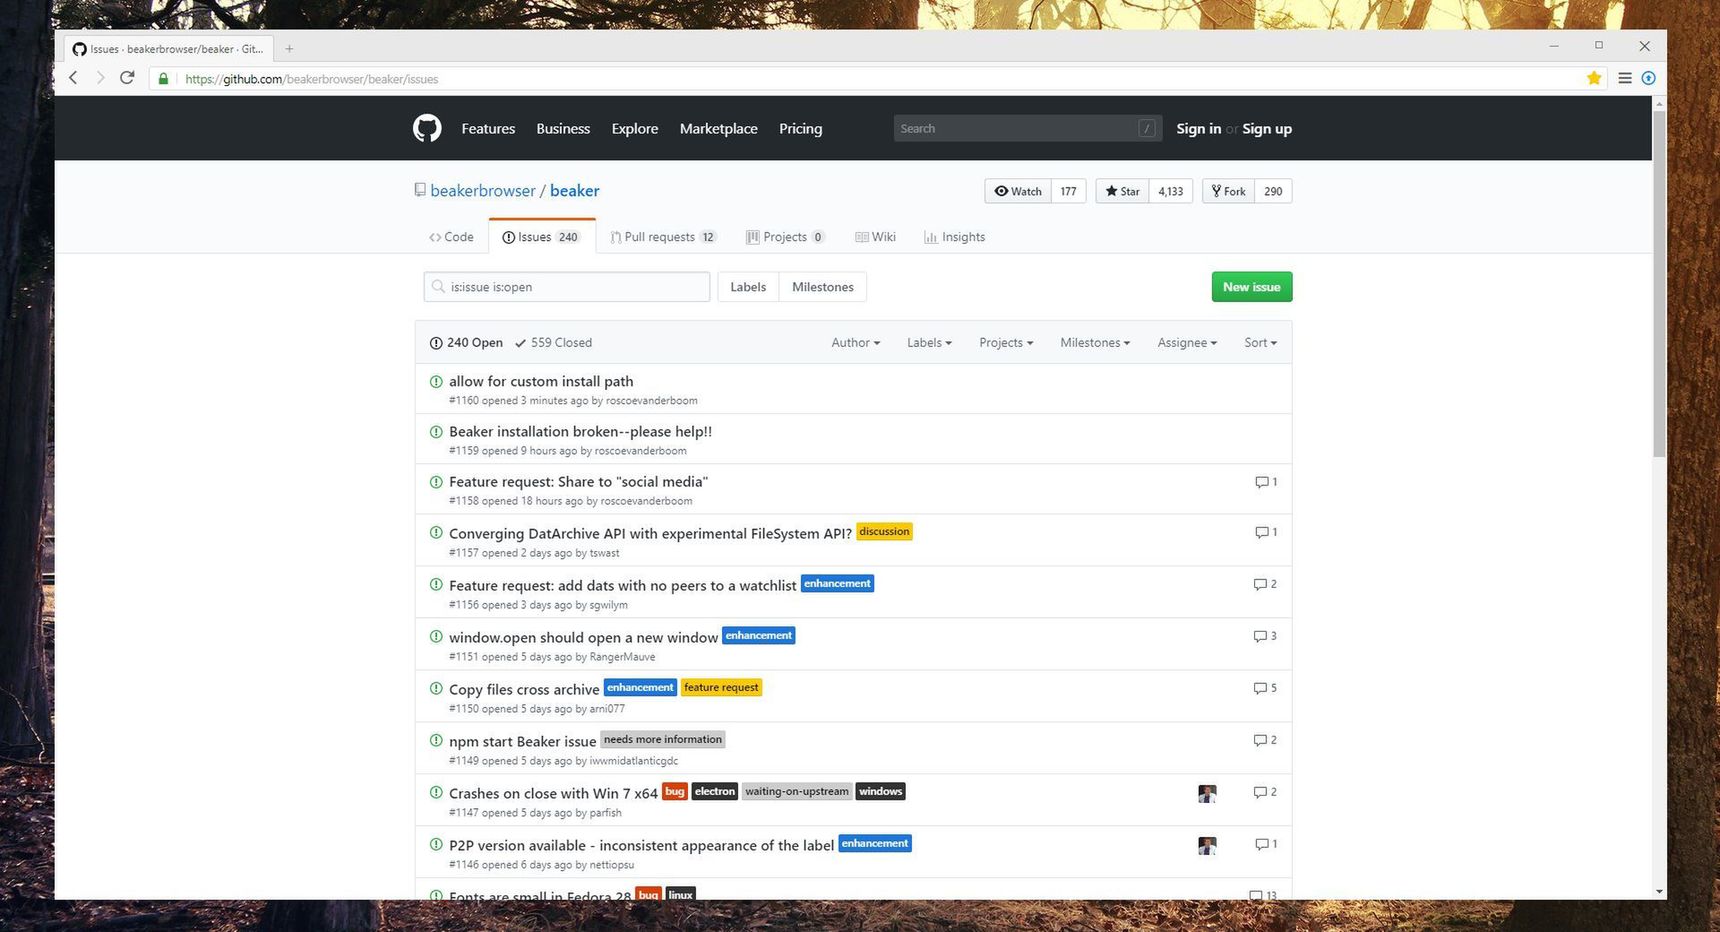This screenshot has width=1720, height=932.
Task: Open the browser hamburger menu
Action: [1625, 78]
